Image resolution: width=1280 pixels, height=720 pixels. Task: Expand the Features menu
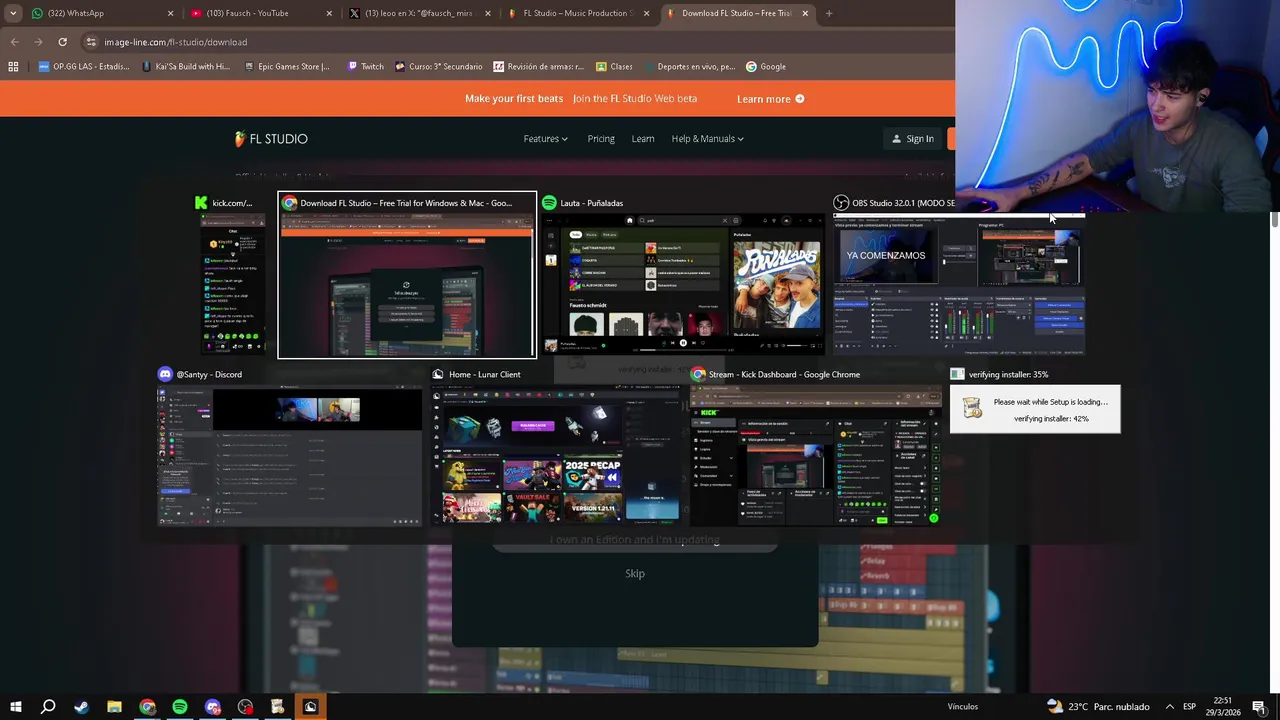pos(545,139)
